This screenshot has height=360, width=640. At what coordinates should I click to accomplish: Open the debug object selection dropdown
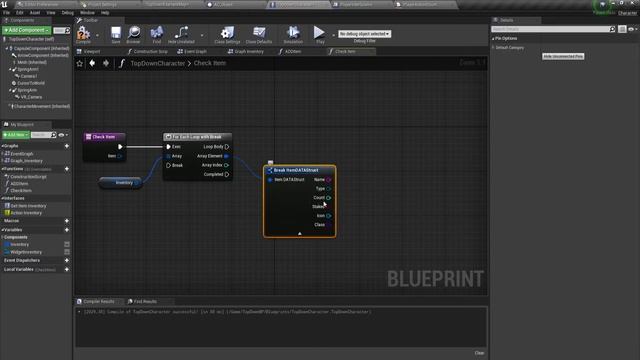(364, 34)
